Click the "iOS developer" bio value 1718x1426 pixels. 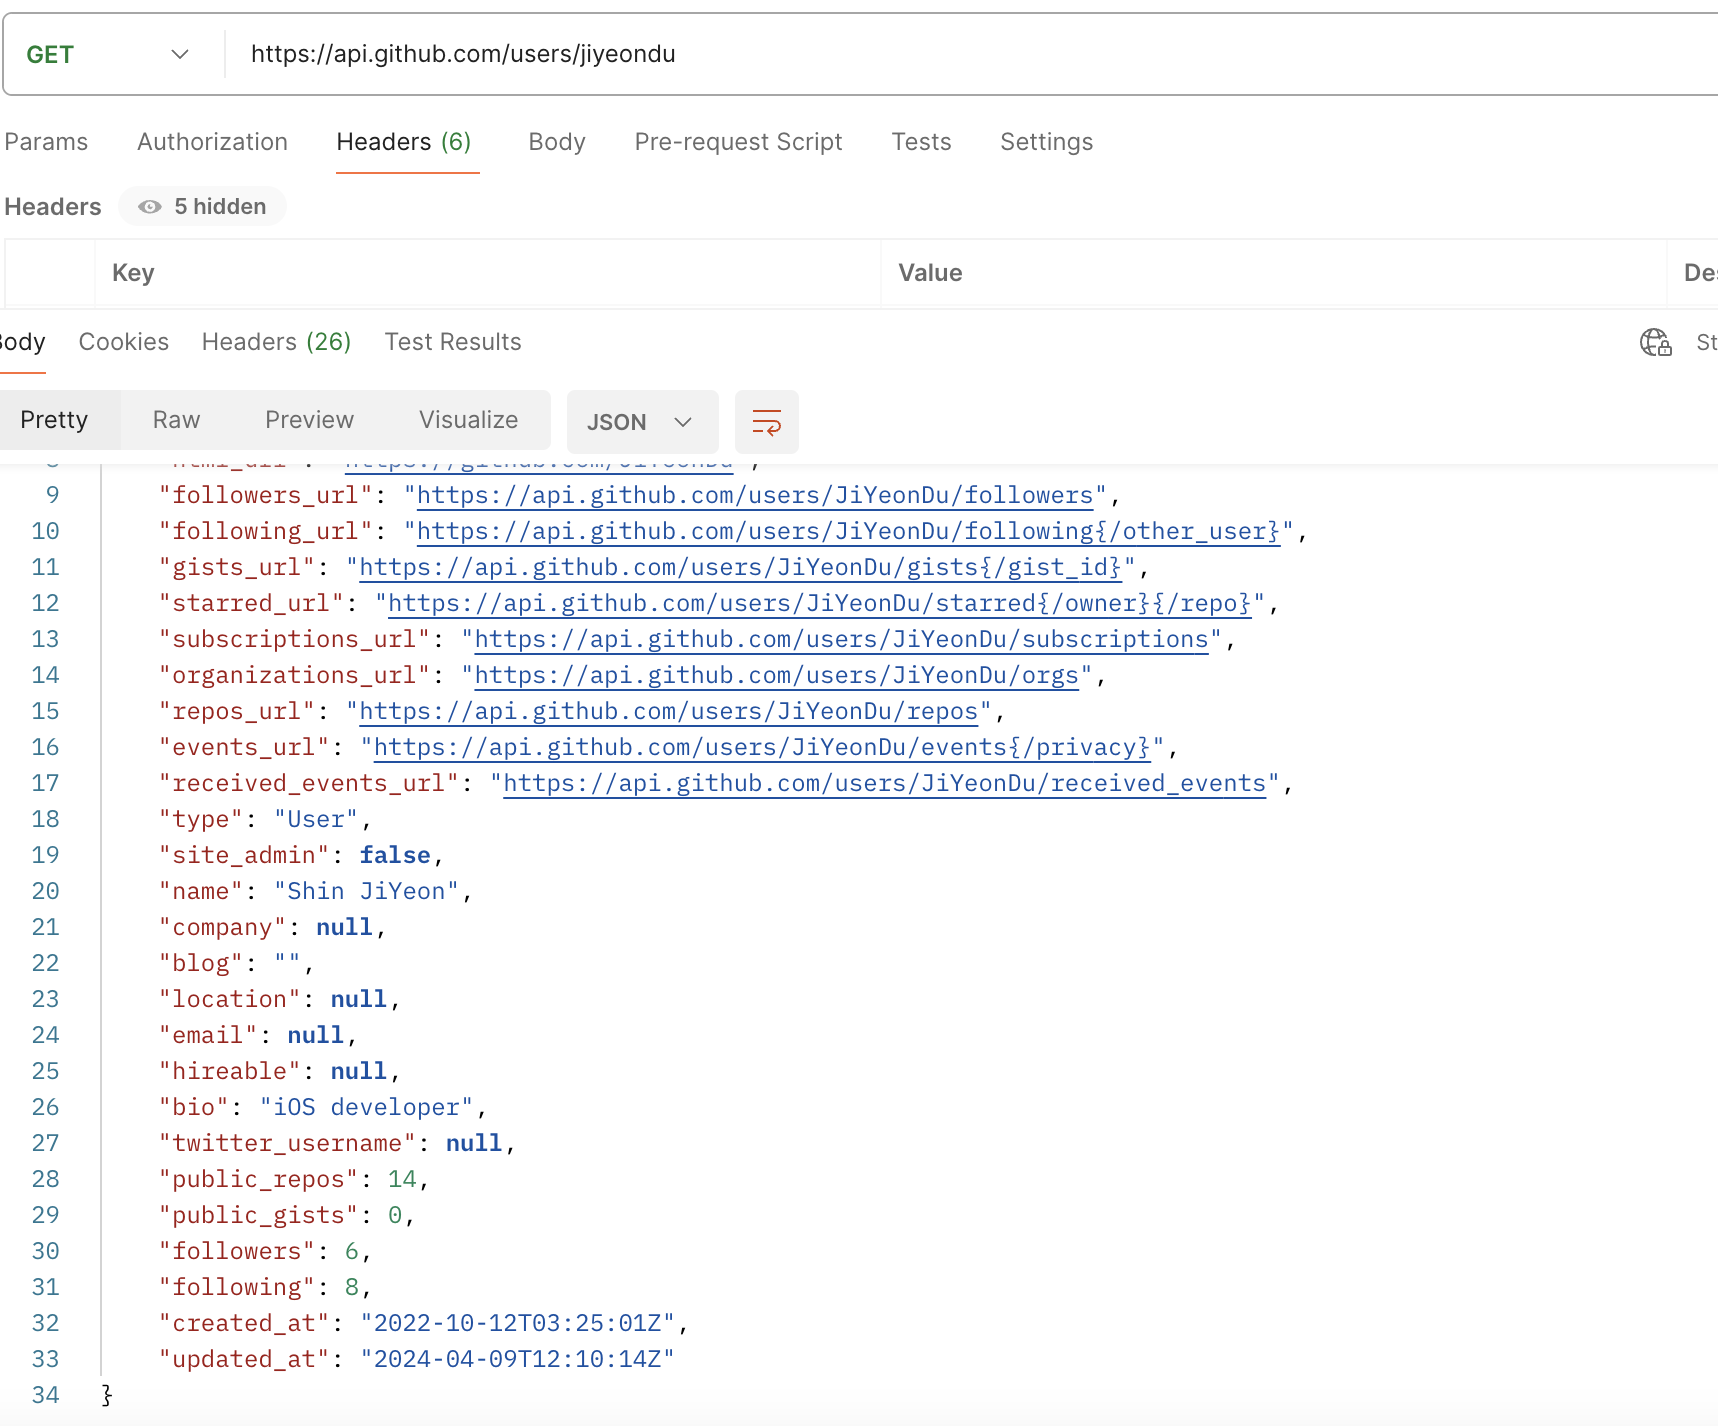(x=366, y=1107)
